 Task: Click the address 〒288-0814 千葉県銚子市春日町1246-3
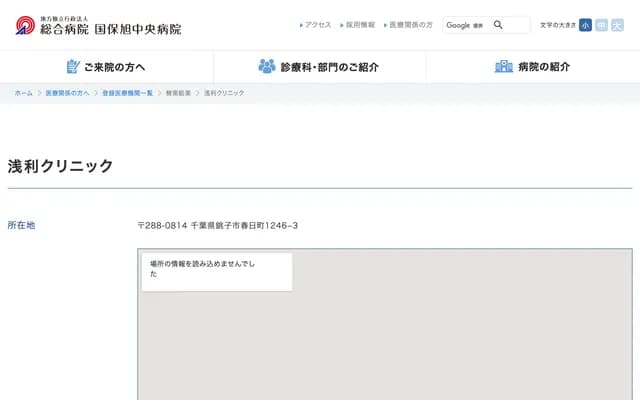pyautogui.click(x=218, y=225)
